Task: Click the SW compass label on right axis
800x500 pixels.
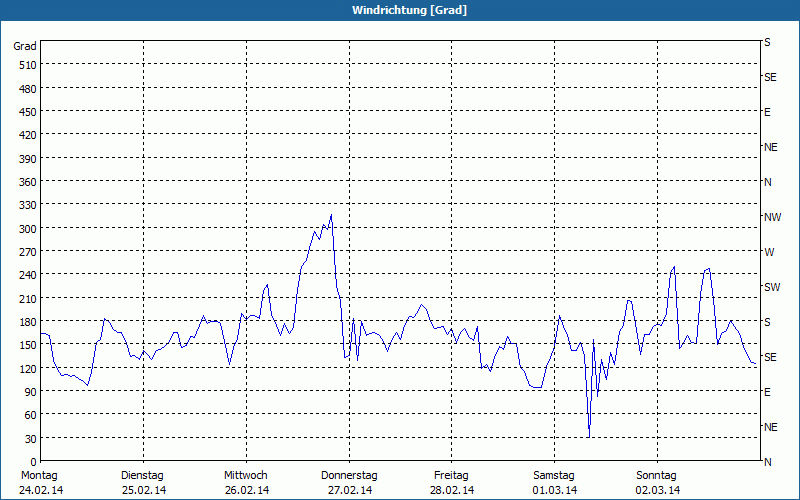Action: (772, 287)
